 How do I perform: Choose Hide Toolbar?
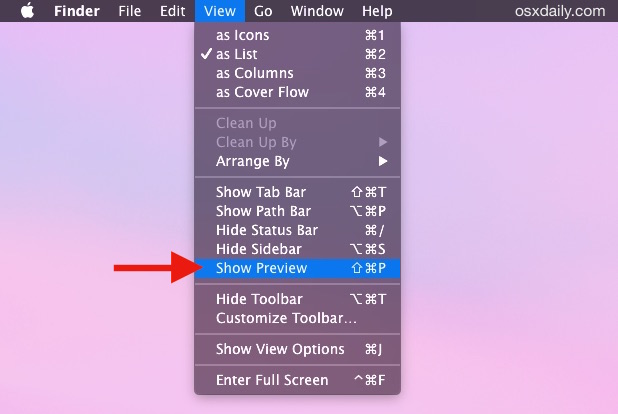click(x=259, y=299)
